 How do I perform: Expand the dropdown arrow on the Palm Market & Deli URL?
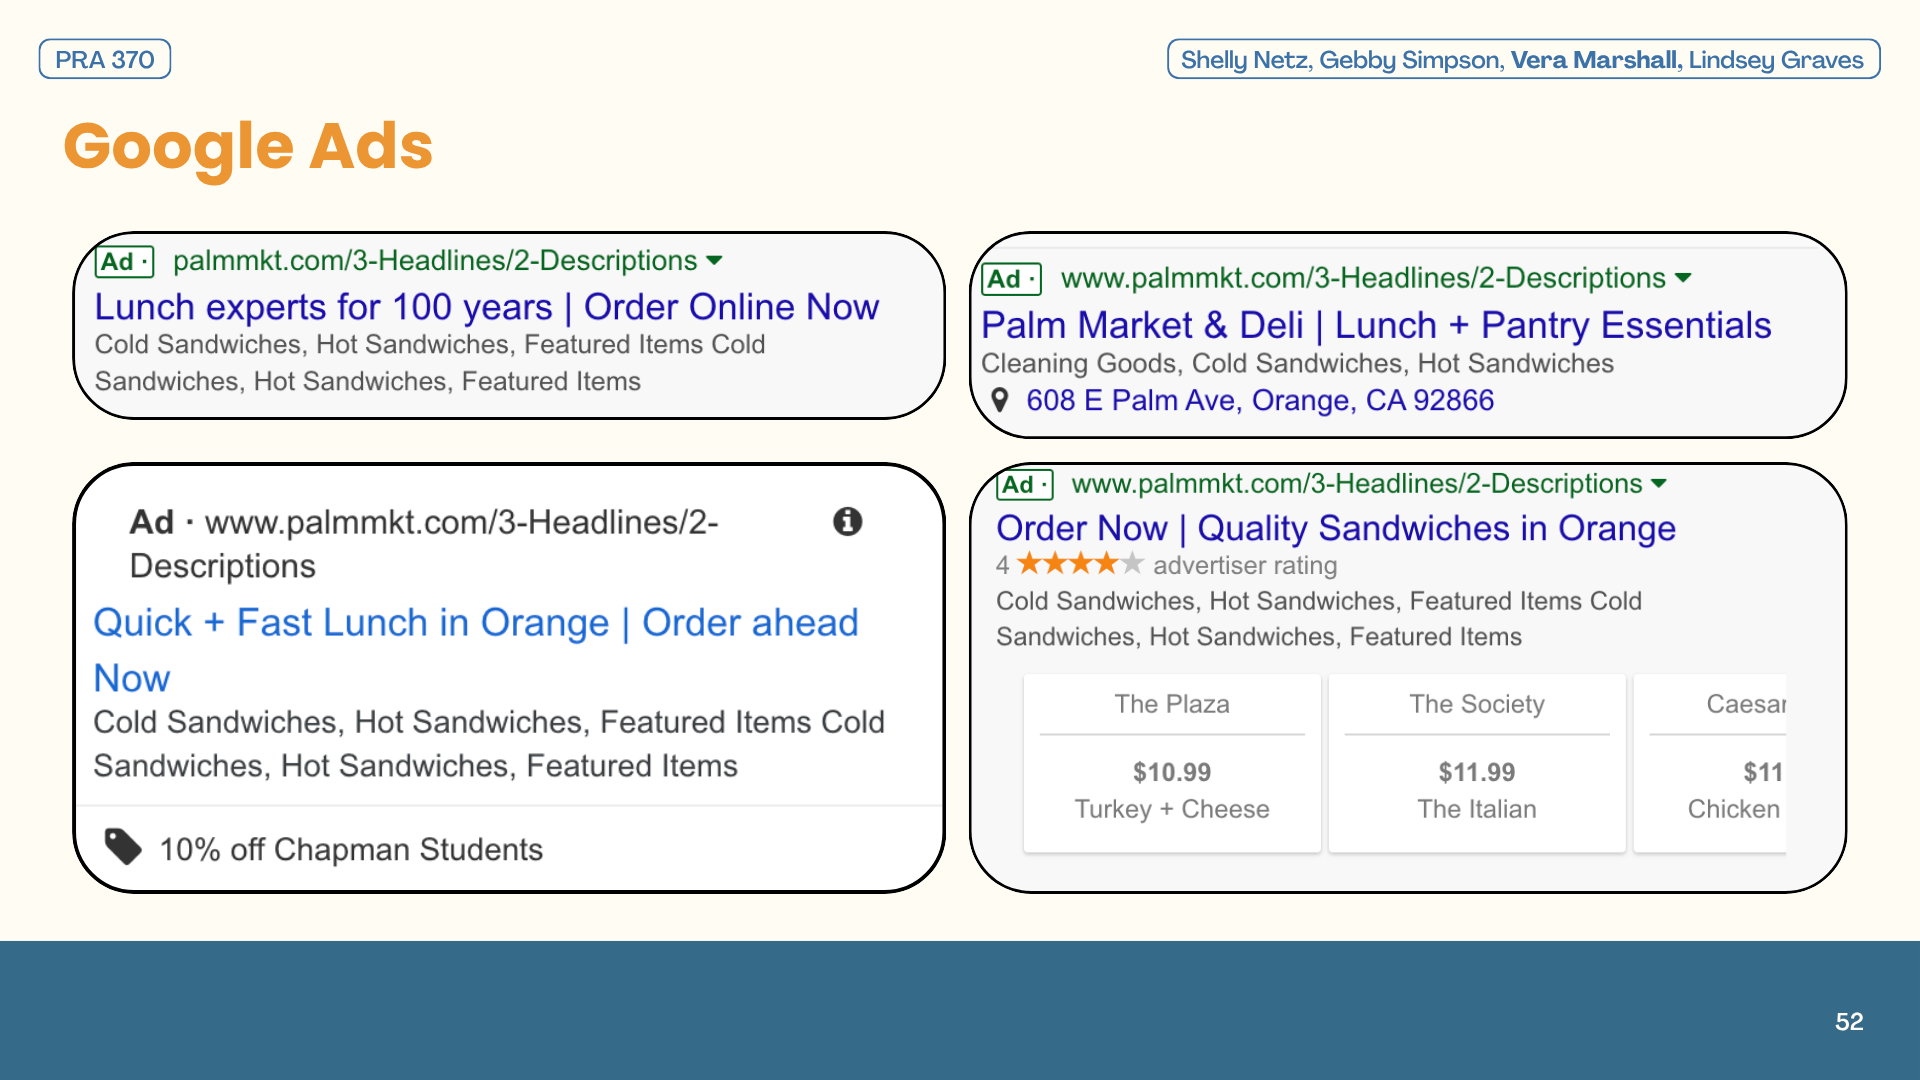point(1683,278)
